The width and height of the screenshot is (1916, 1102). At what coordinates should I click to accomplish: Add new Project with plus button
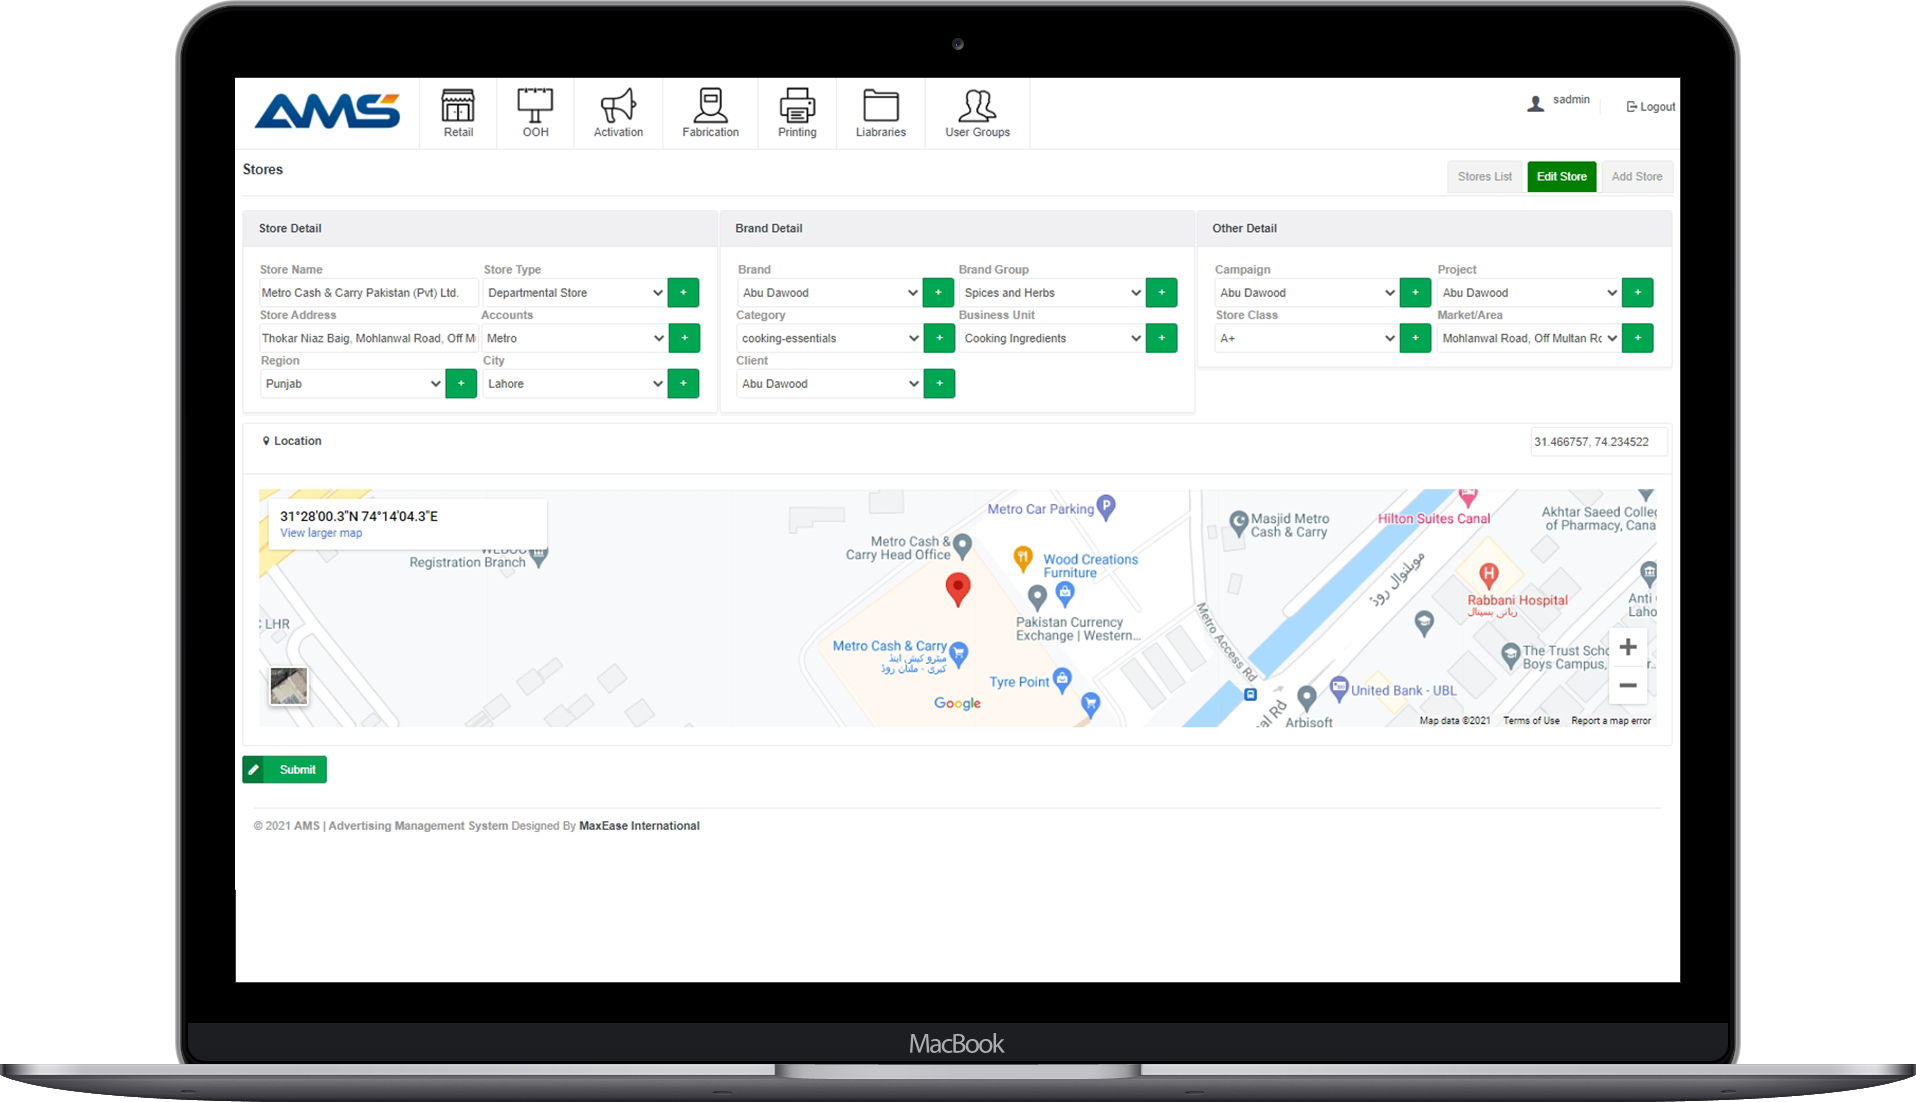pyautogui.click(x=1637, y=293)
